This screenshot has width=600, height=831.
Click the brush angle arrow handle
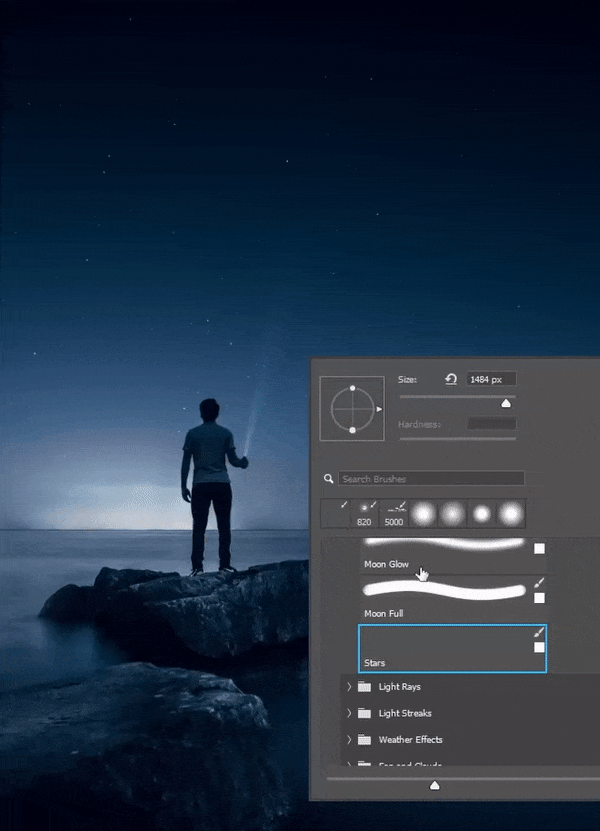coord(378,409)
